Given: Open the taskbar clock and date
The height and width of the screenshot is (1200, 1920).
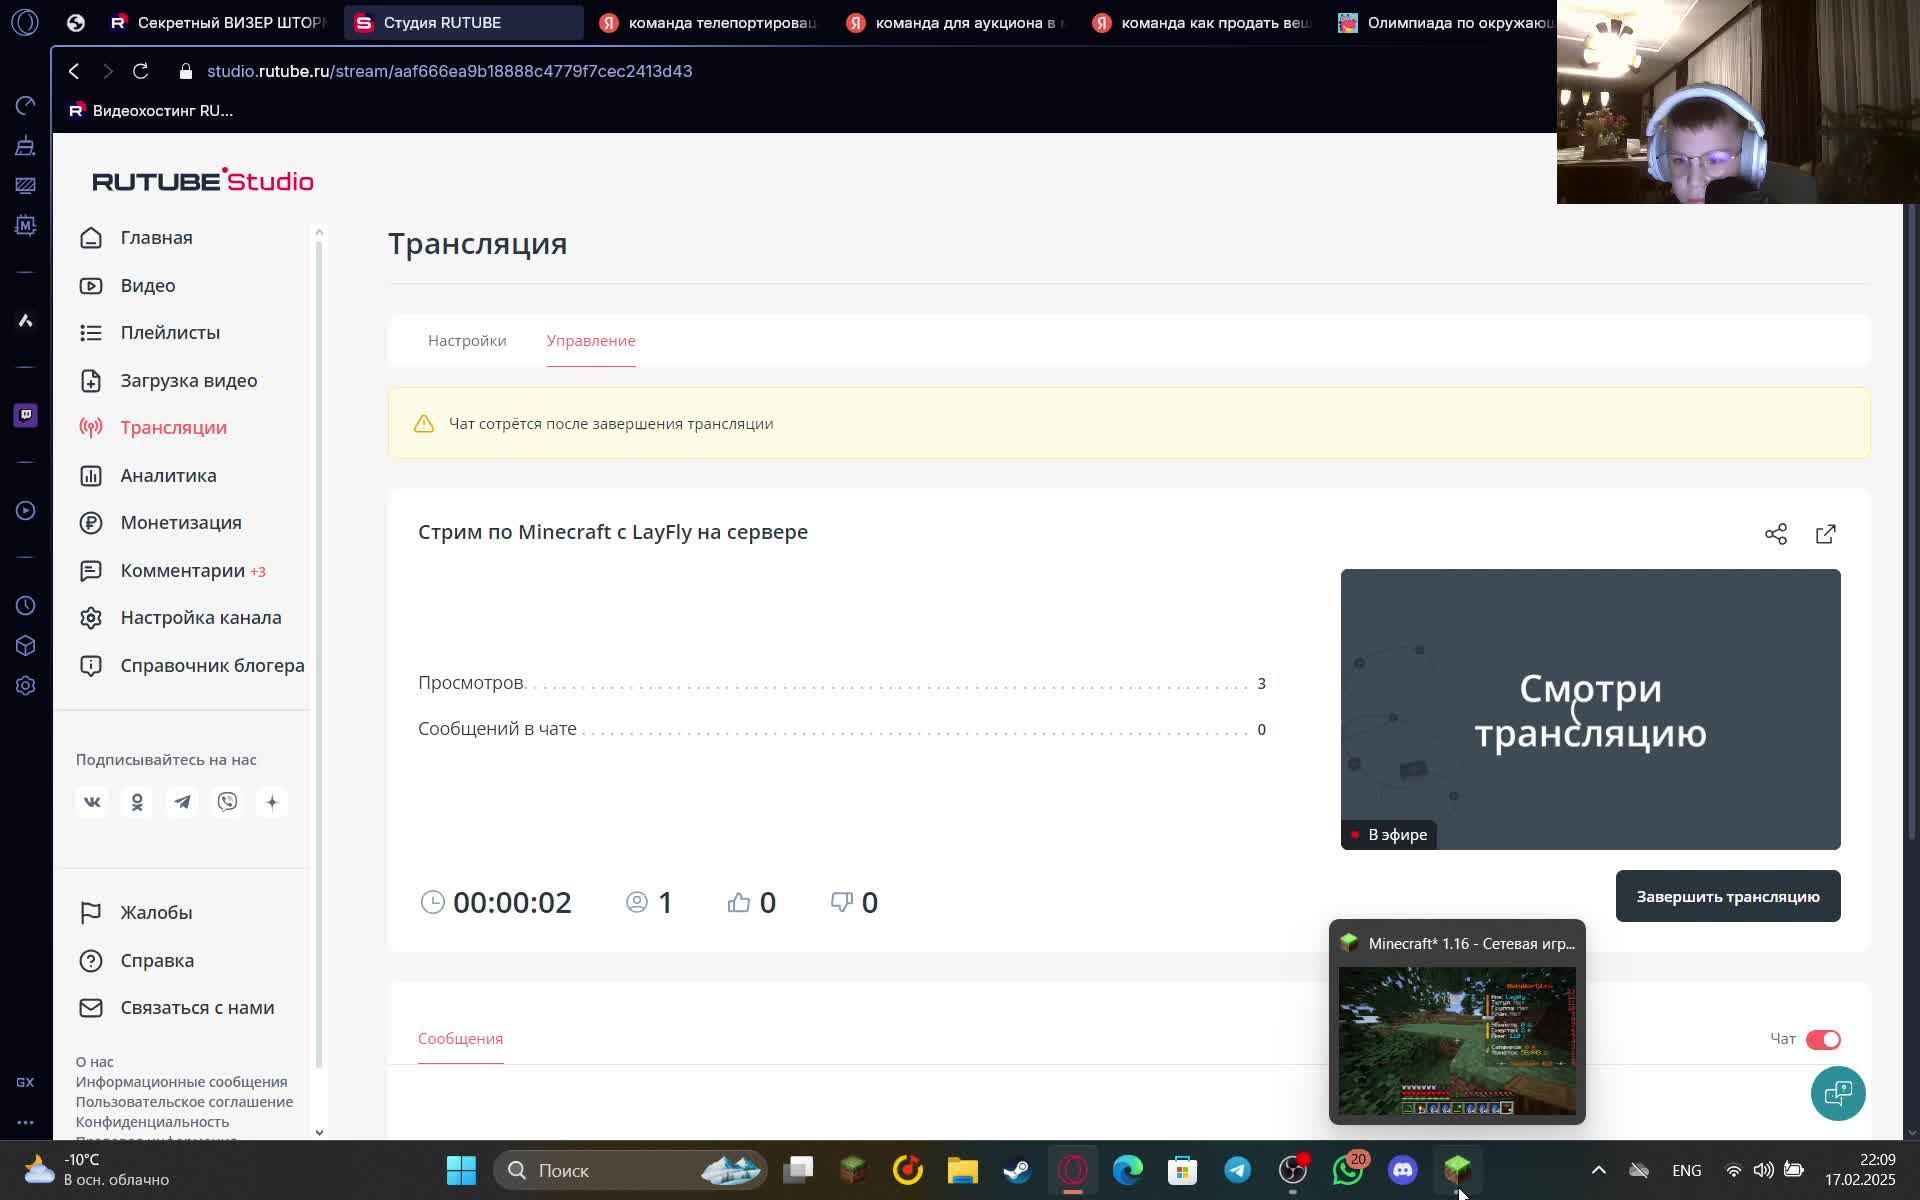Looking at the screenshot, I should click(1860, 1170).
